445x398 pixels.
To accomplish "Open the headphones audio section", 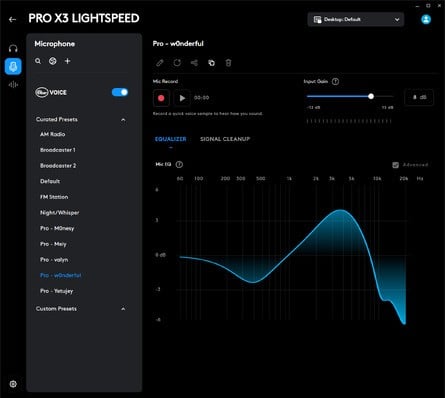I will click(13, 48).
